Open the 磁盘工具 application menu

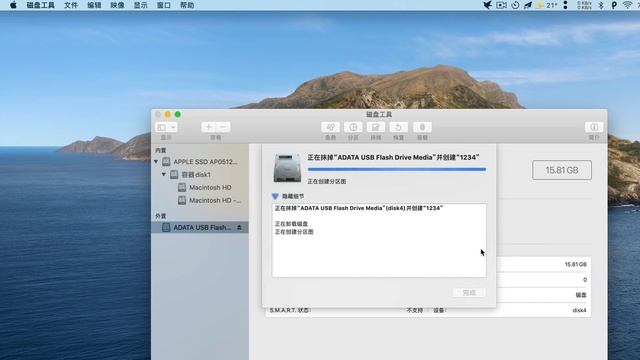coord(40,5)
